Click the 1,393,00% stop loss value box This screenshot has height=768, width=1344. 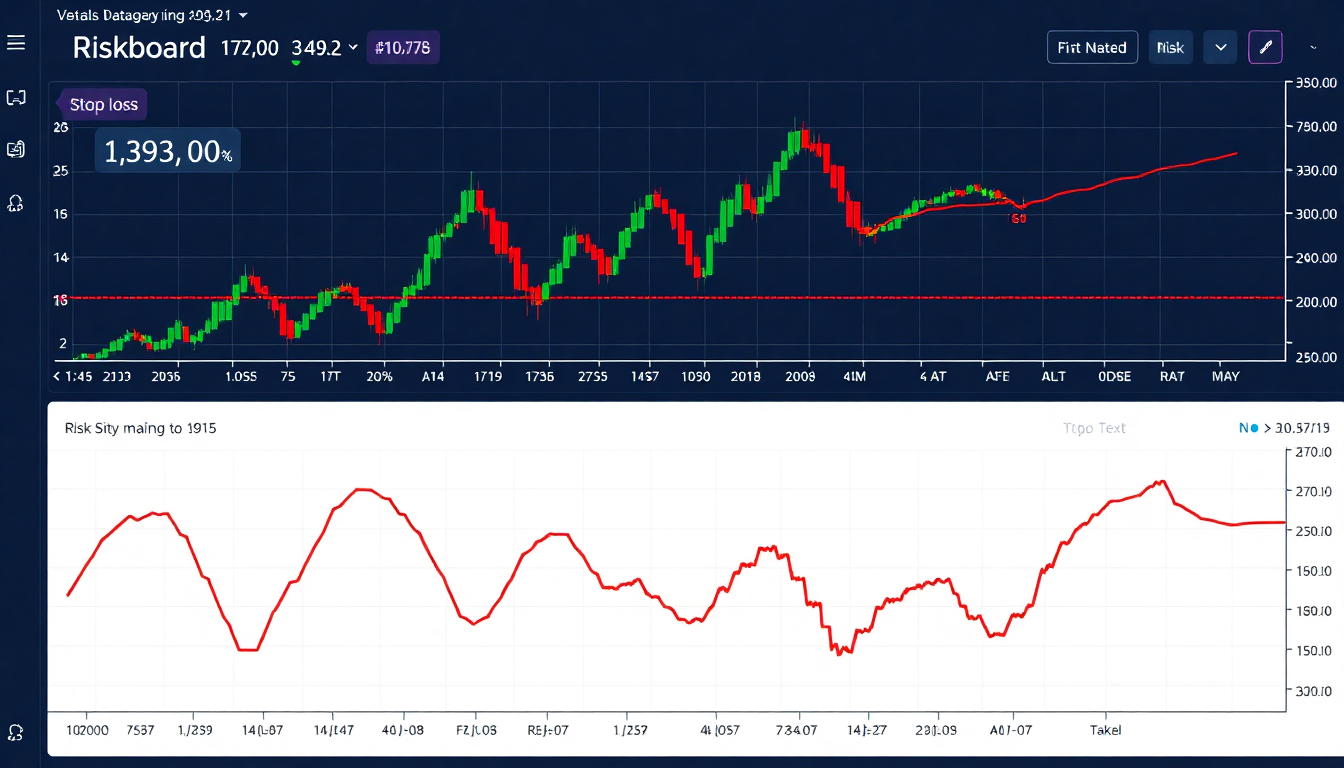coord(167,151)
